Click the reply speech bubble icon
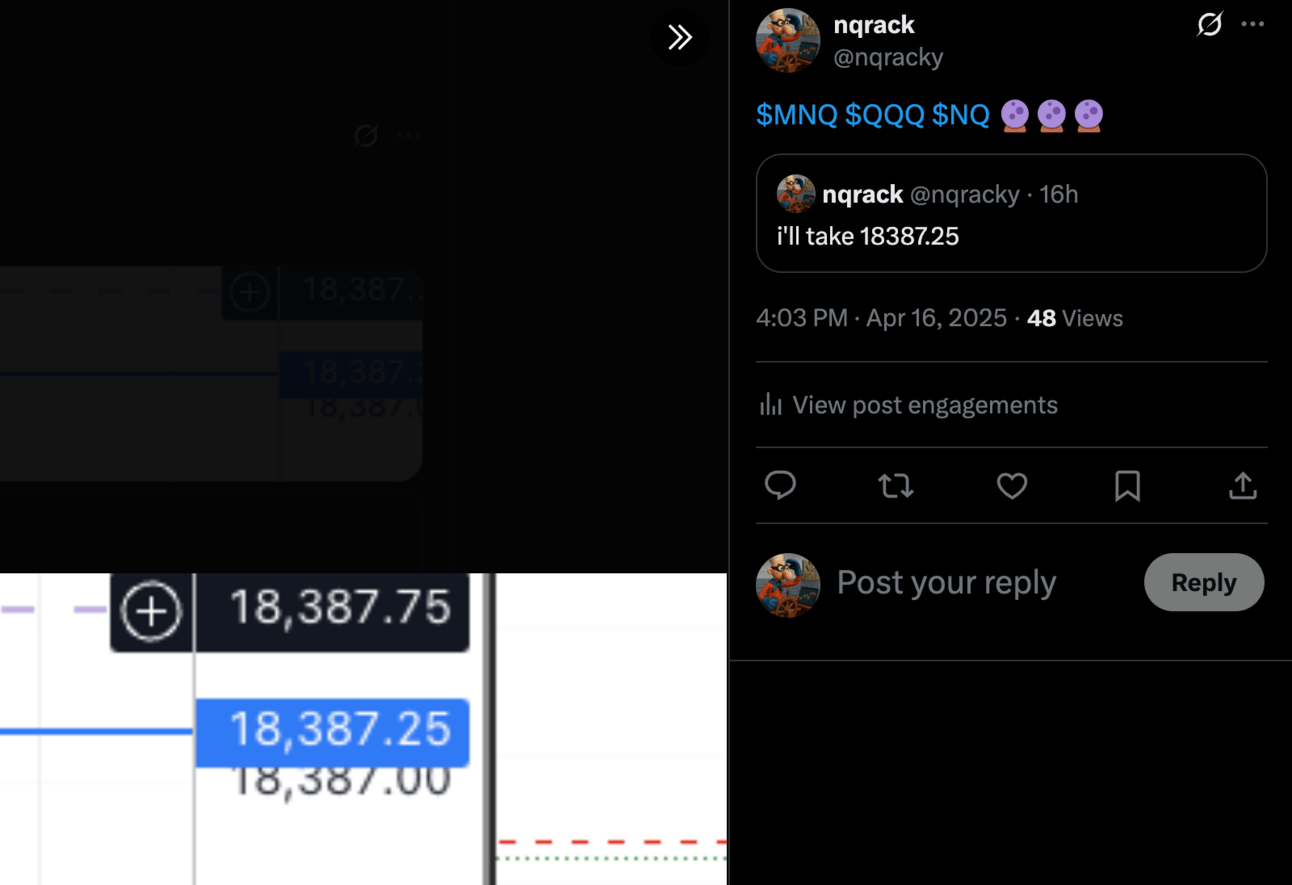Screen dimensions: 1292x885 [780, 486]
